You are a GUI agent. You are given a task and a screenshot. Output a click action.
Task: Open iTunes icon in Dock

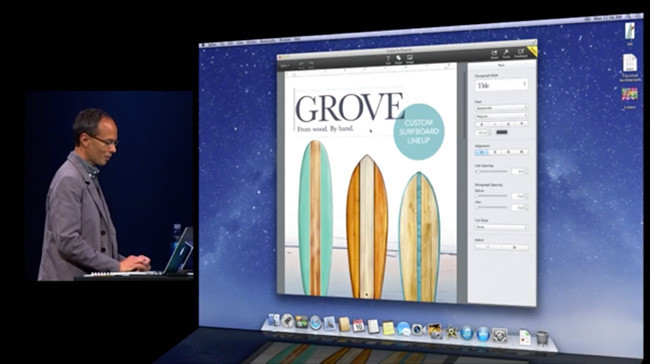[x=467, y=333]
